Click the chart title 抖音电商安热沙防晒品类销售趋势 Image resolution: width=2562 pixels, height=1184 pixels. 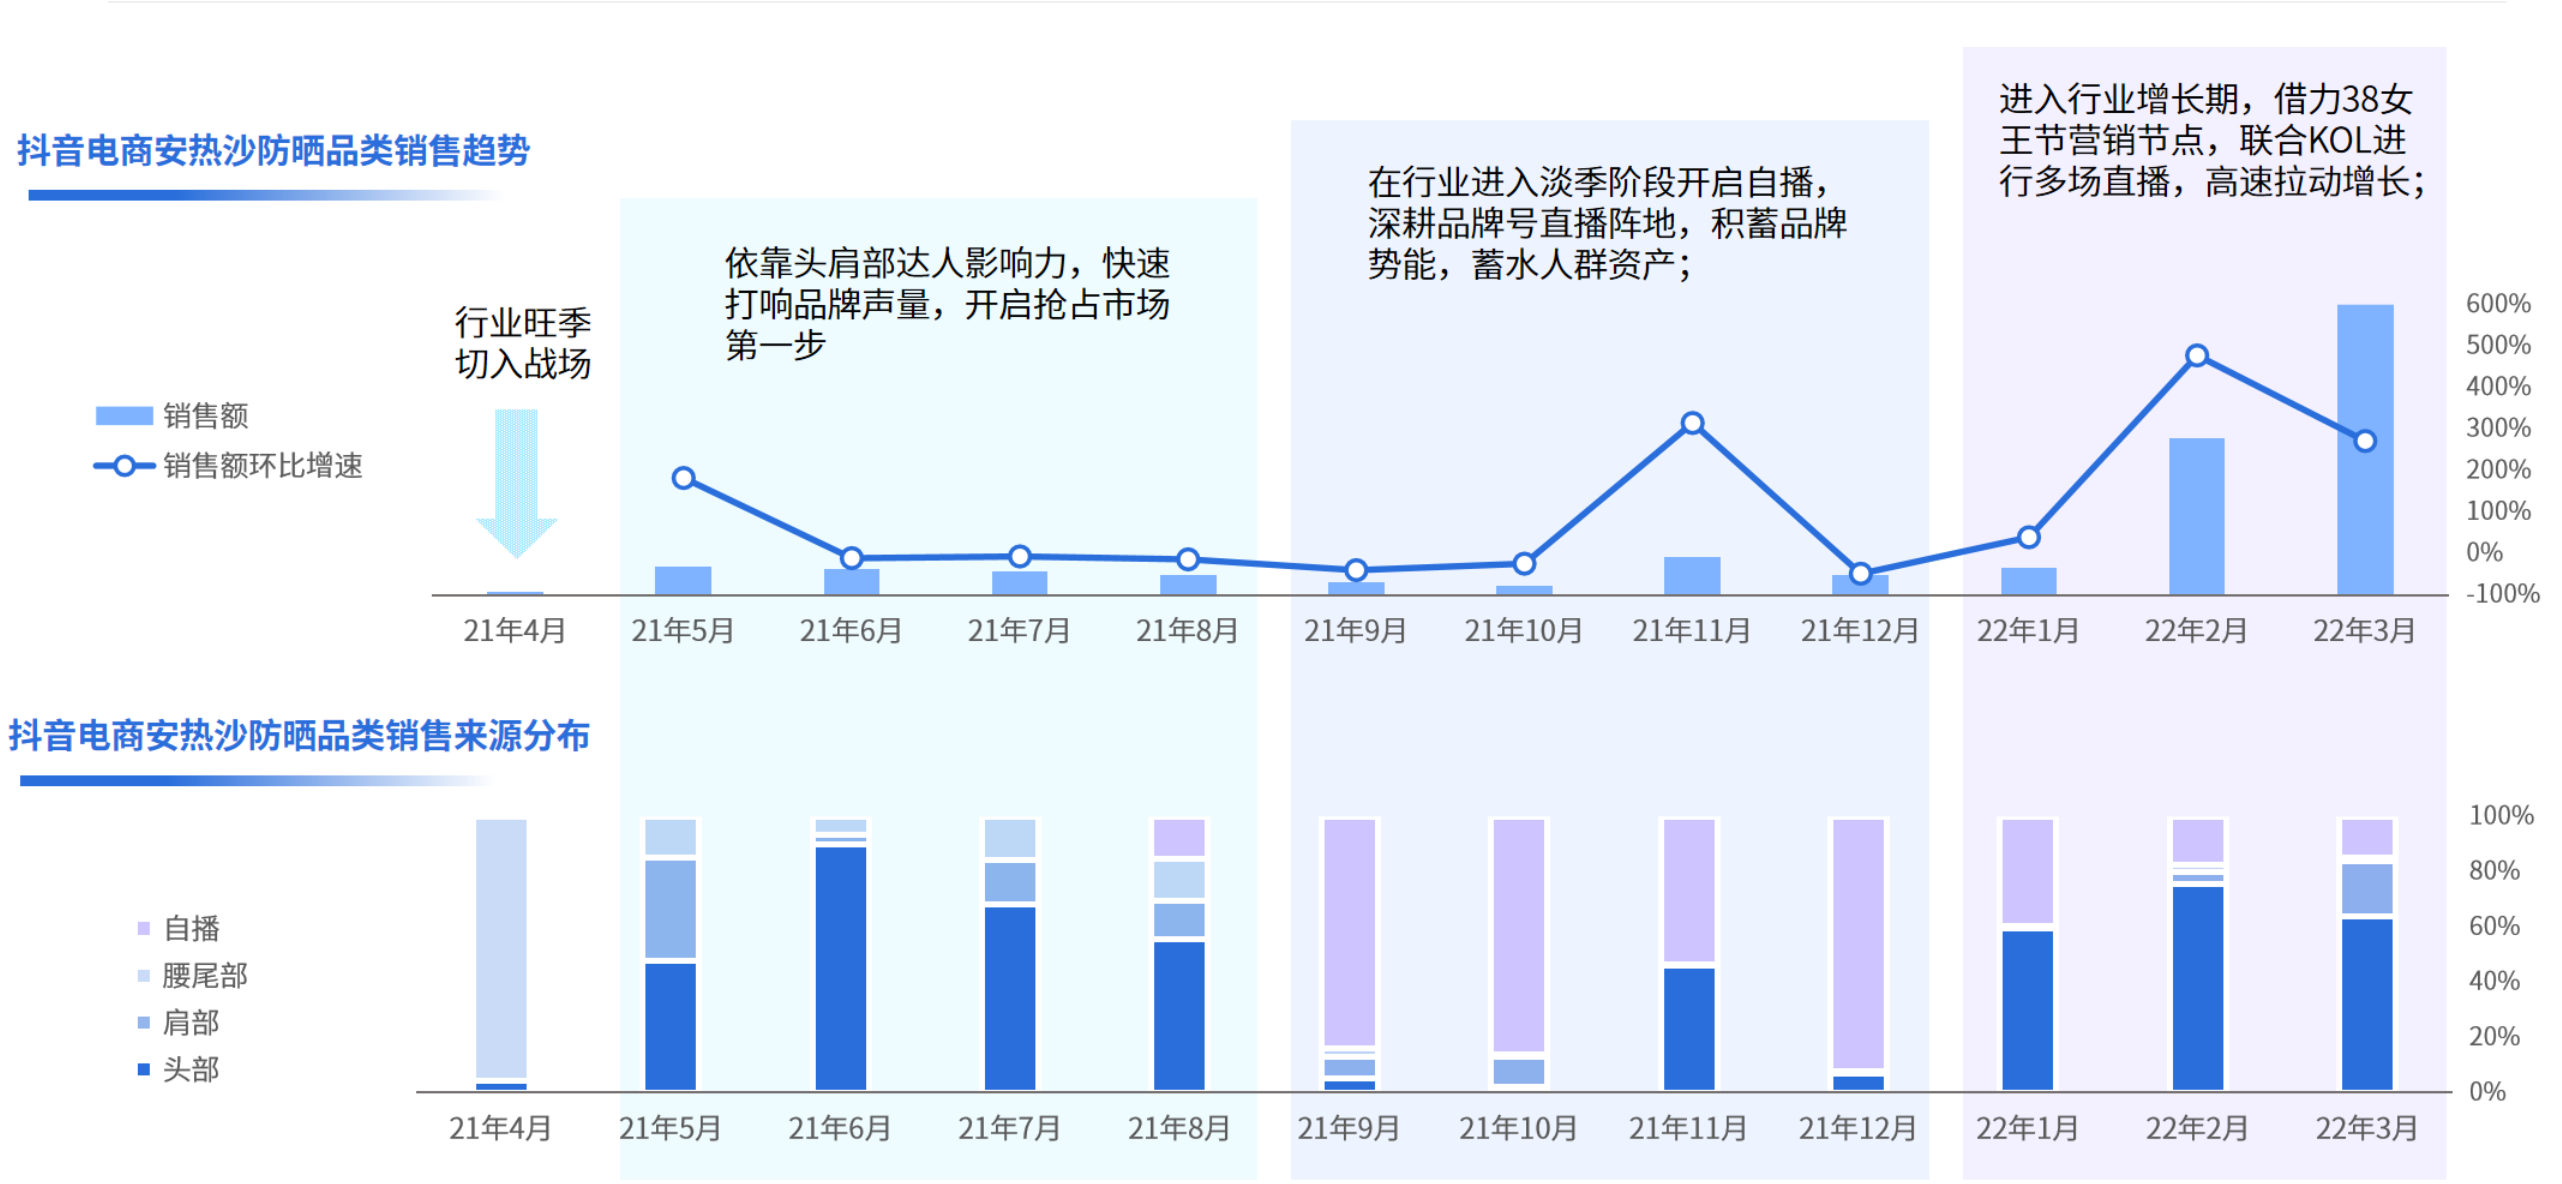click(273, 151)
